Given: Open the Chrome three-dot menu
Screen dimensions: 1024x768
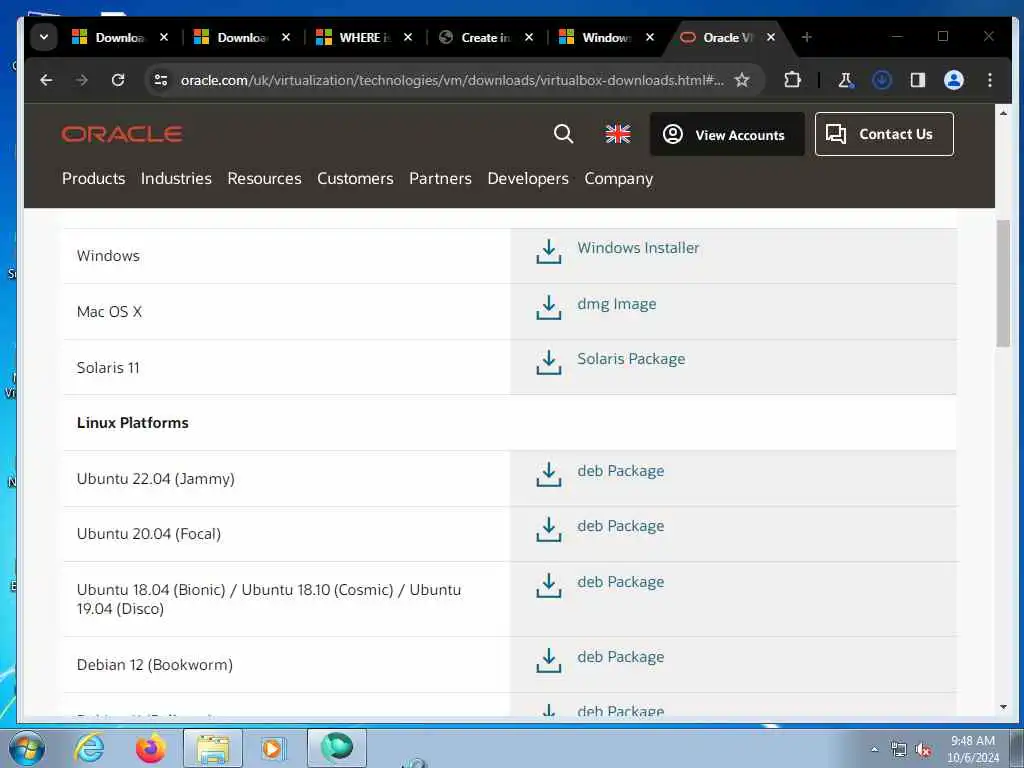Looking at the screenshot, I should point(990,80).
